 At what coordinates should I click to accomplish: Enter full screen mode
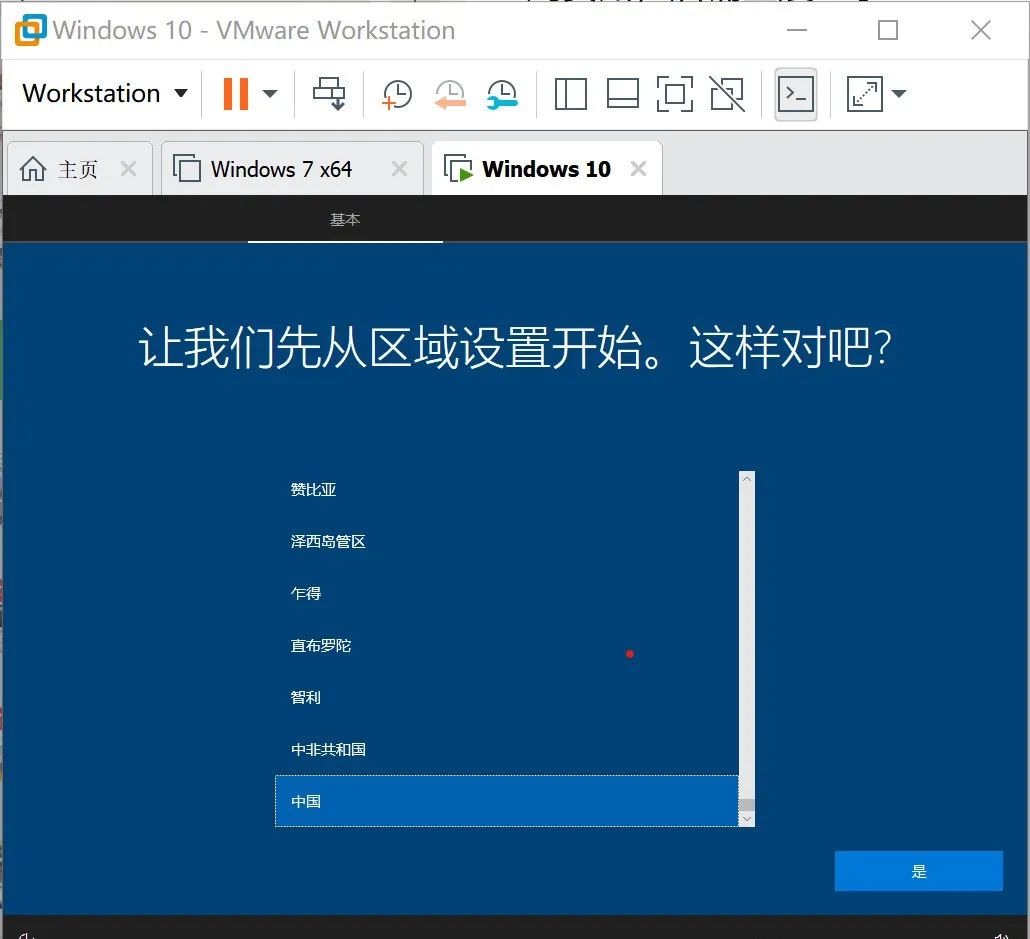(675, 93)
